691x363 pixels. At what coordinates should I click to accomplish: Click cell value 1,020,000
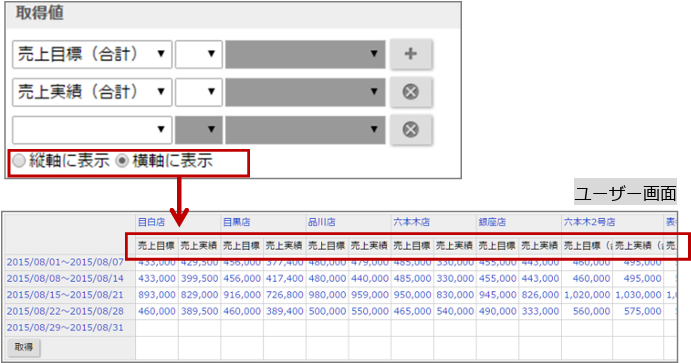click(587, 295)
